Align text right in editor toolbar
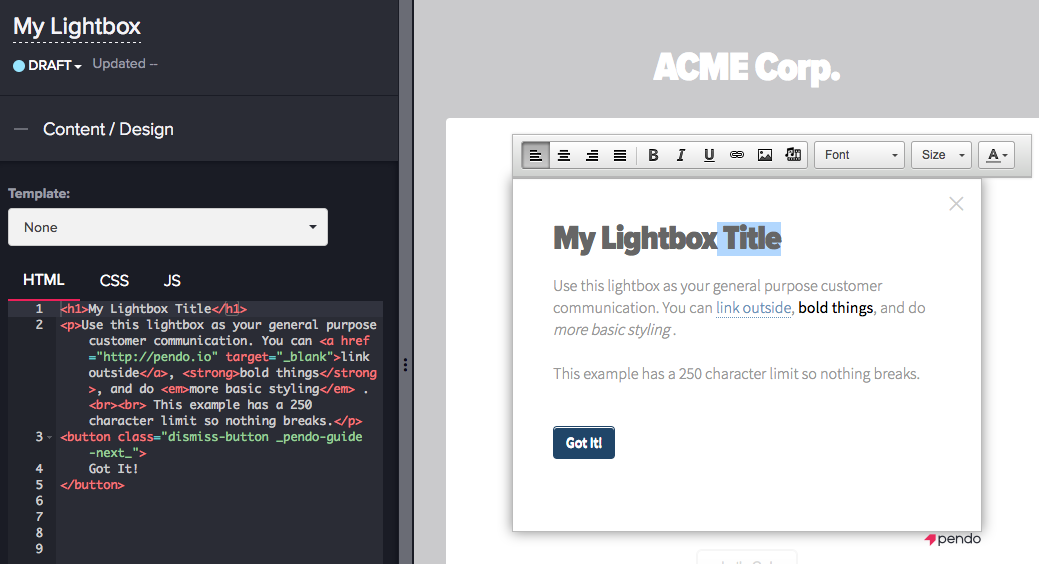Viewport: 1039px width, 564px height. click(x=592, y=155)
